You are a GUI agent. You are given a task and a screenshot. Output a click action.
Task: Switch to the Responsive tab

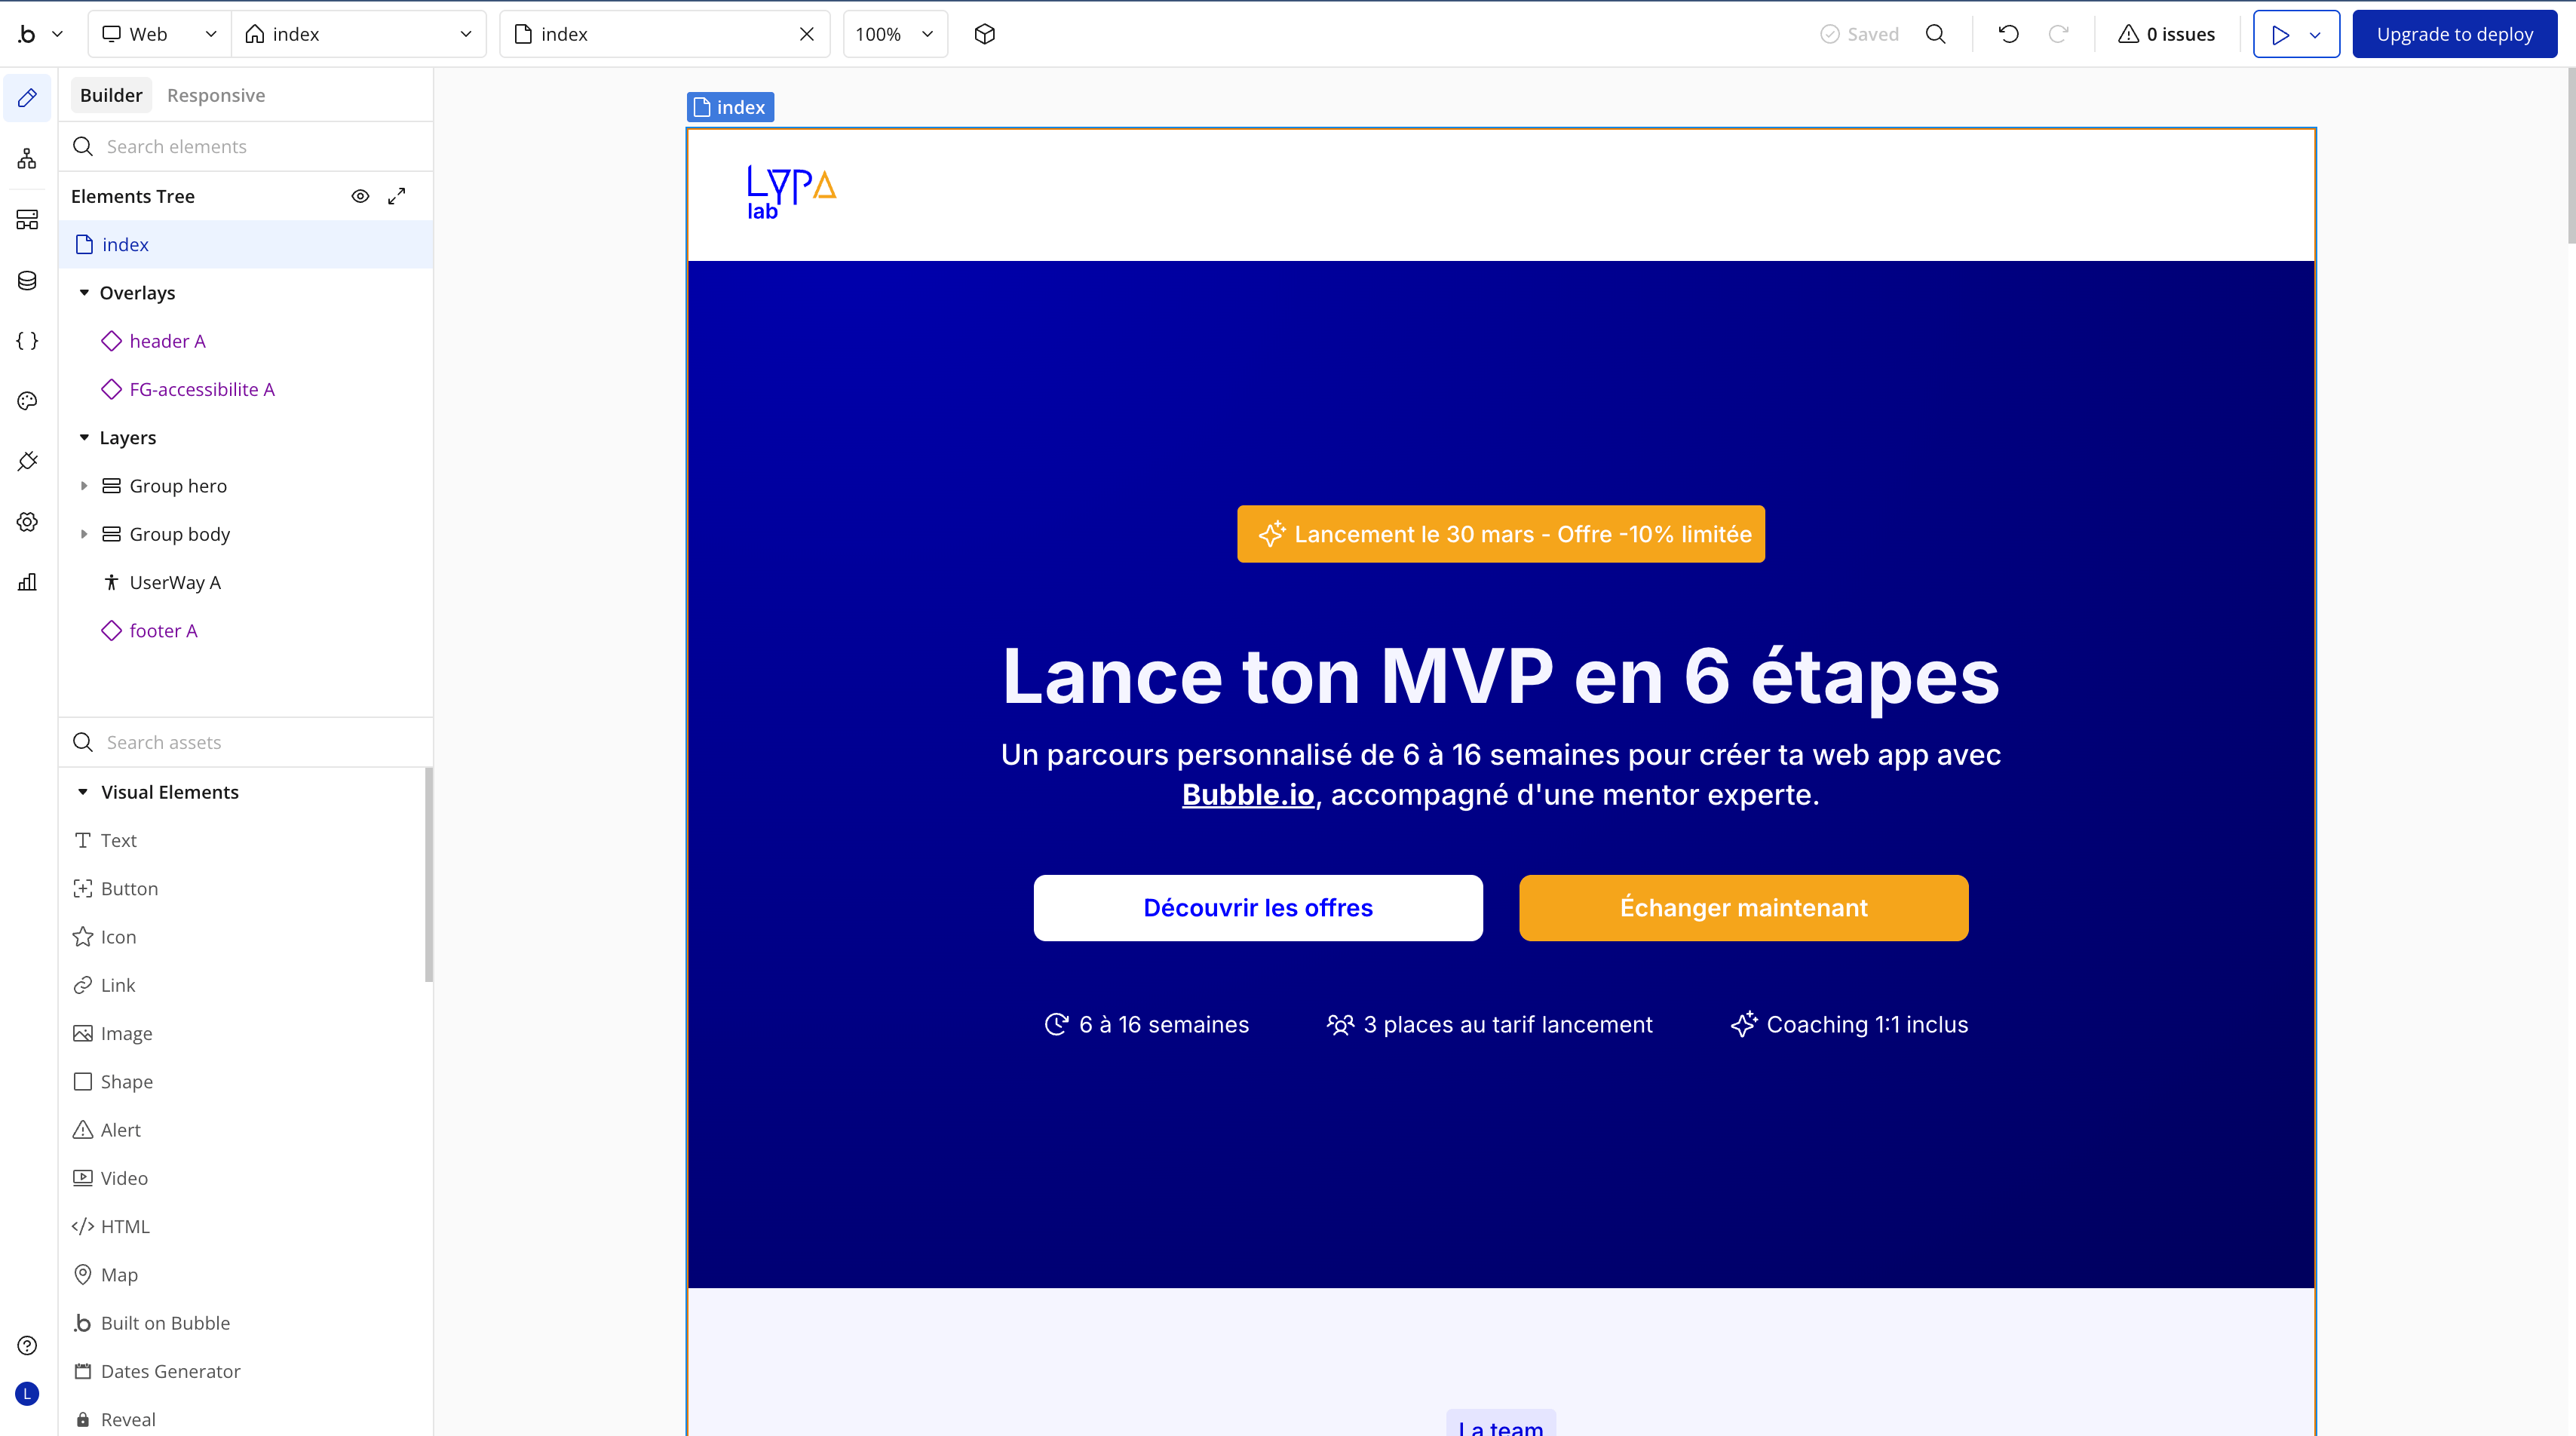pyautogui.click(x=216, y=95)
